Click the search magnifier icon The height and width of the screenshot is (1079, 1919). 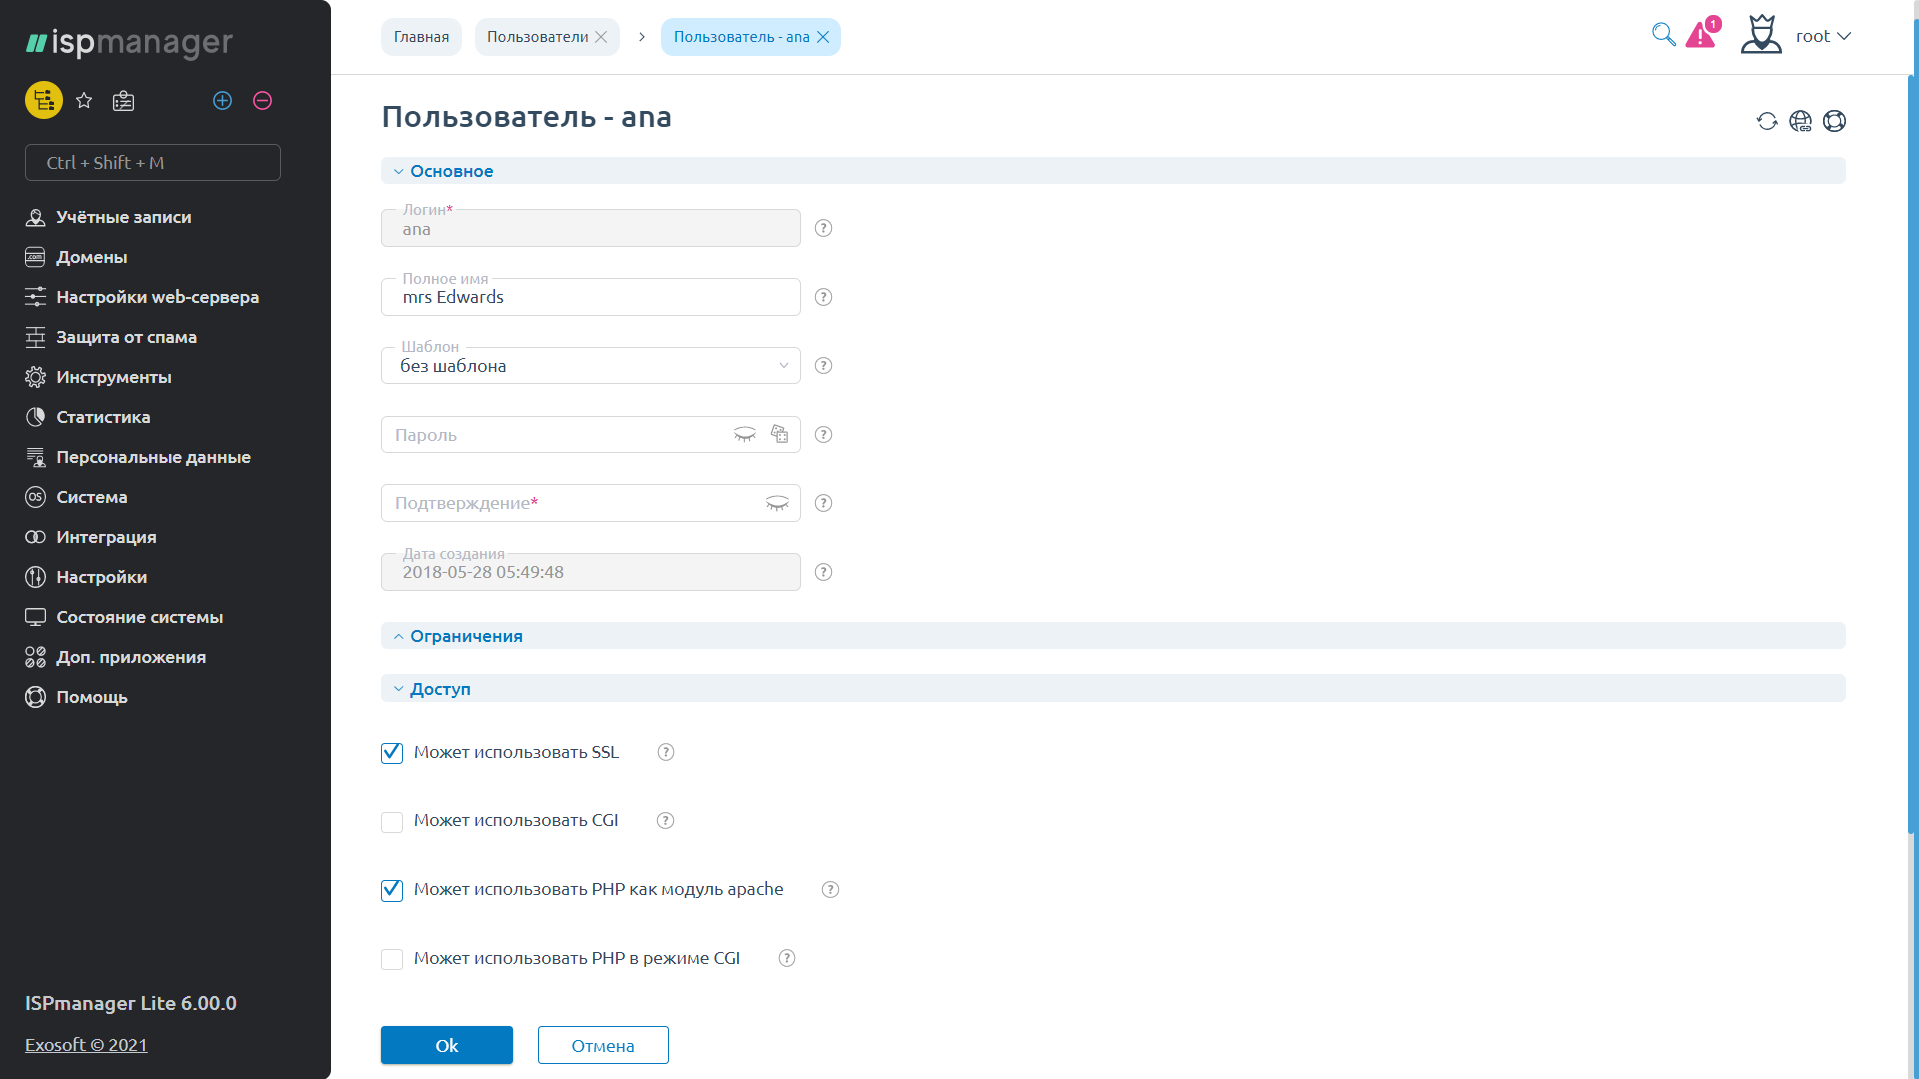pos(1663,35)
